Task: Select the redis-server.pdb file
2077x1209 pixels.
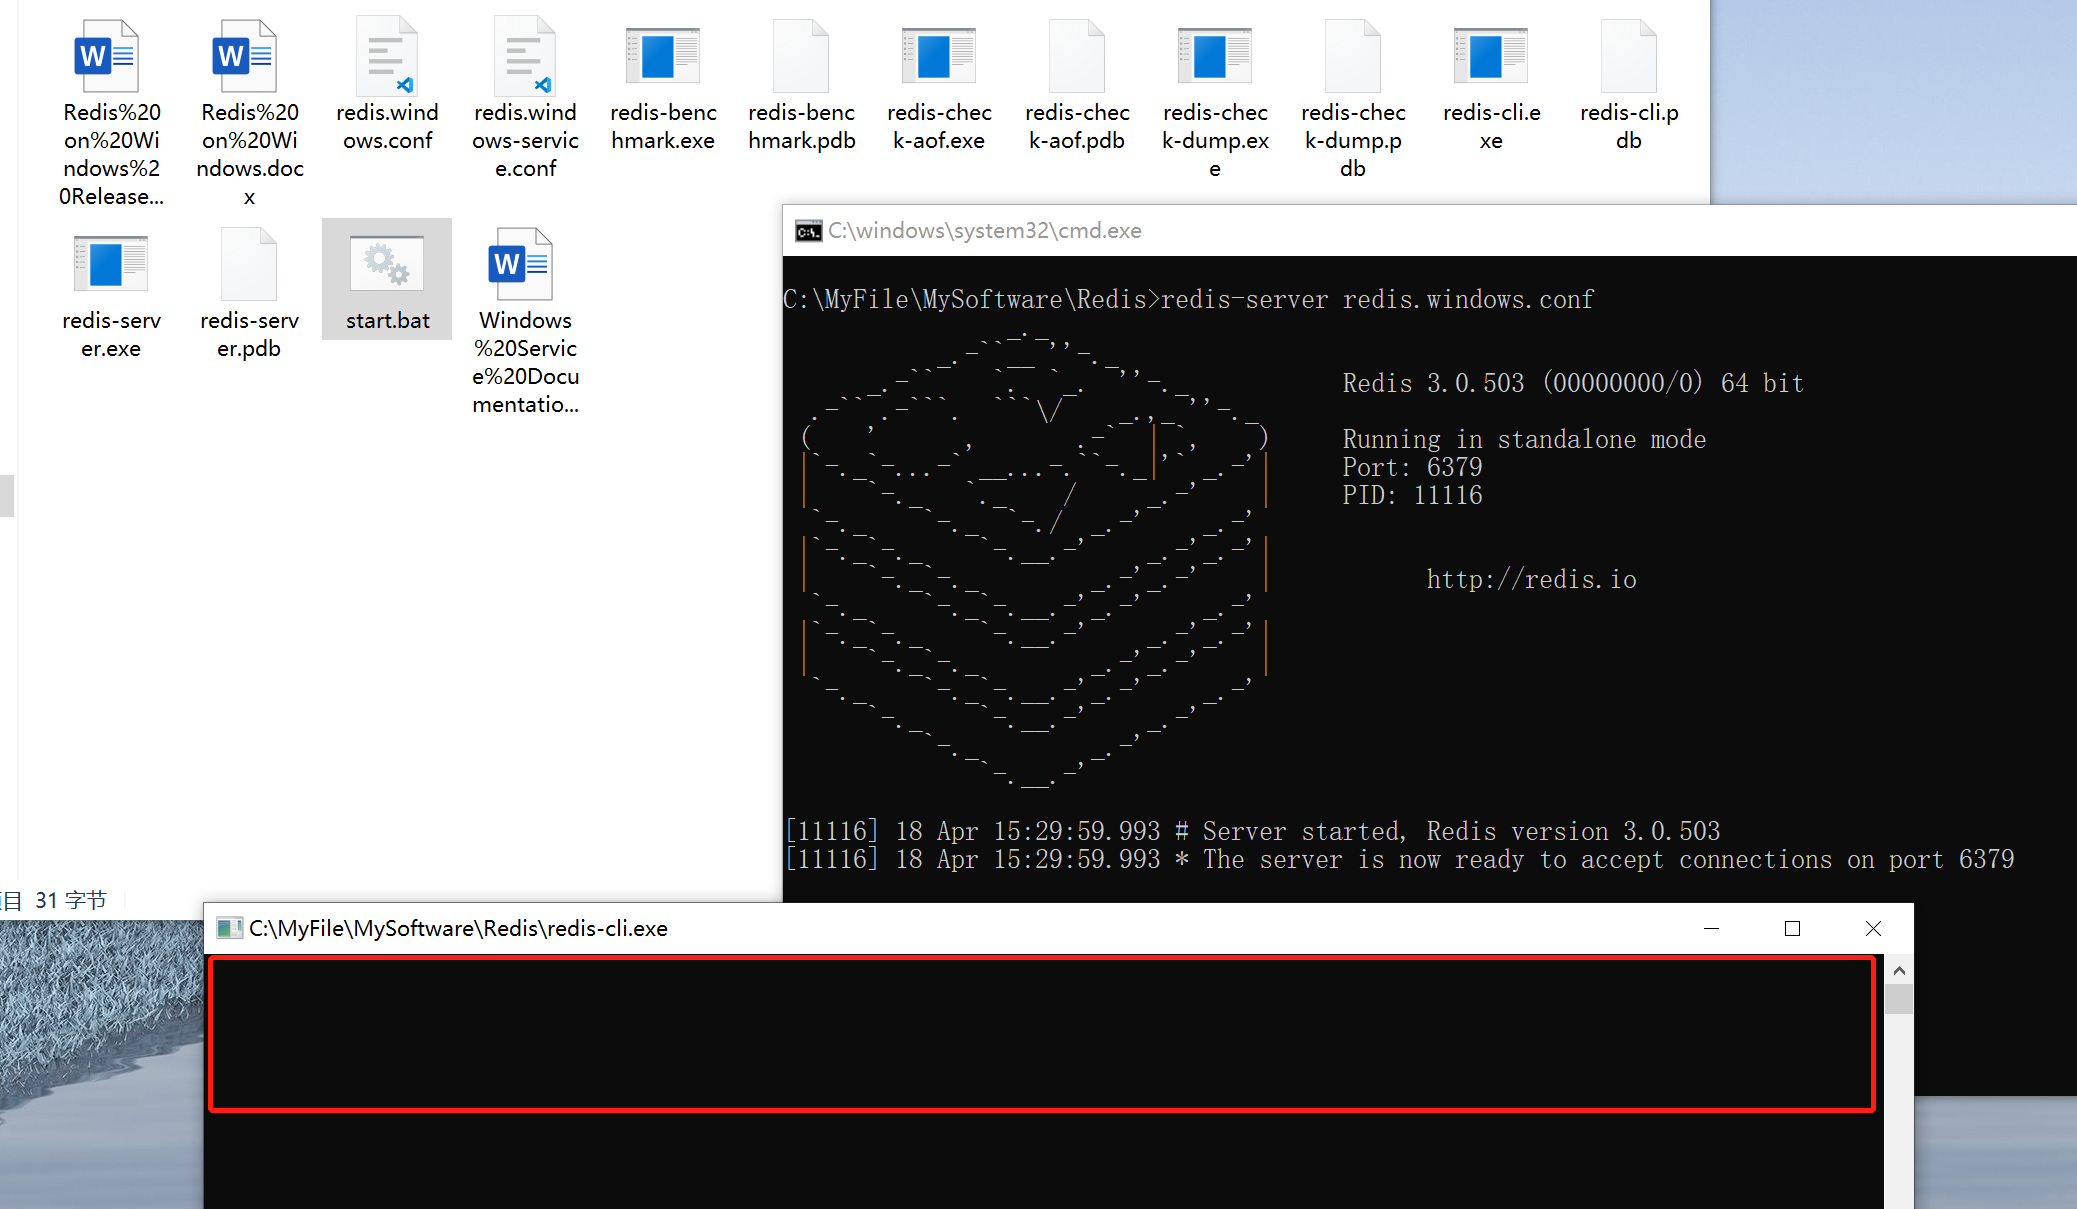Action: point(249,265)
